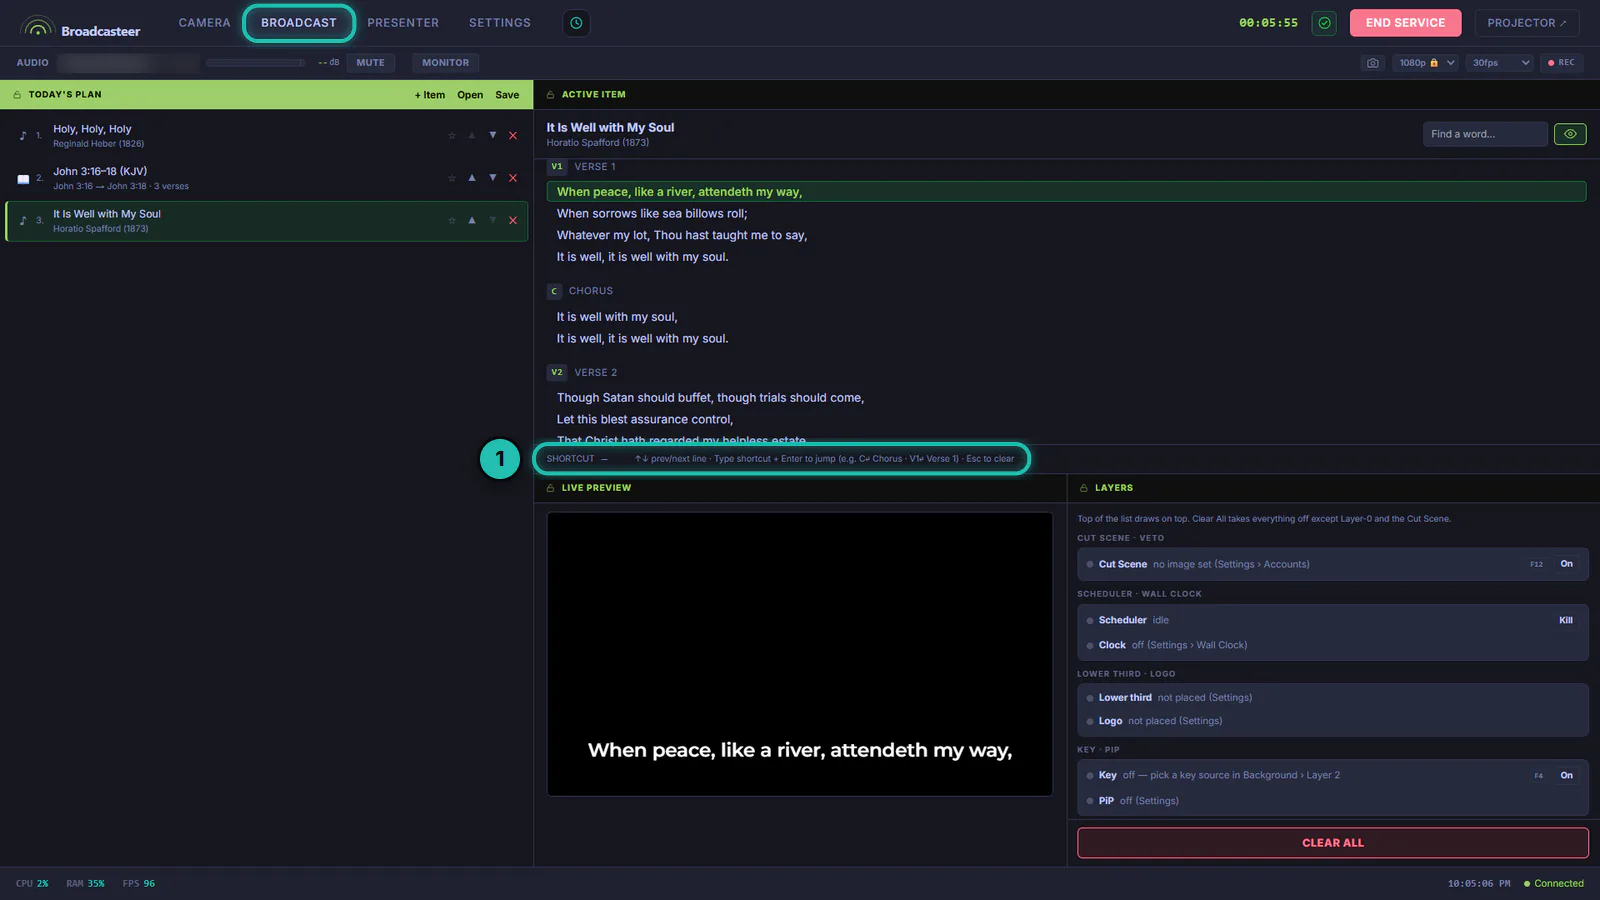
Task: Click the audio level meter bar
Action: coord(256,63)
